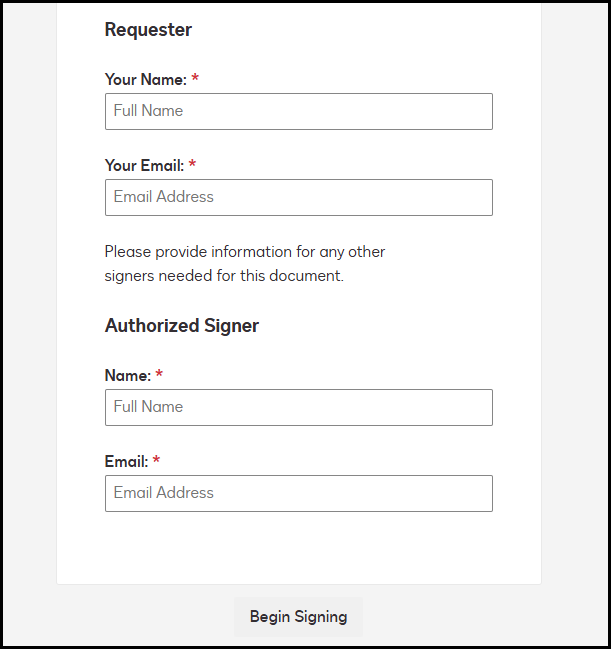
Task: Click the 'signers needed for this document.' line
Action: click(224, 276)
